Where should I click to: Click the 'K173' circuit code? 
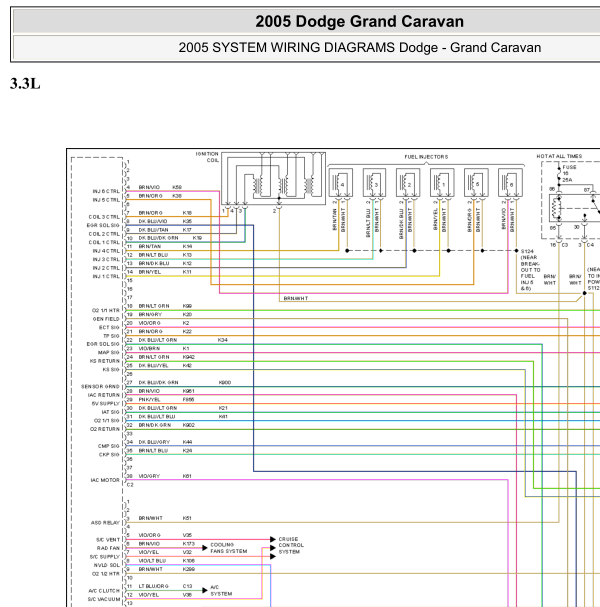point(189,544)
